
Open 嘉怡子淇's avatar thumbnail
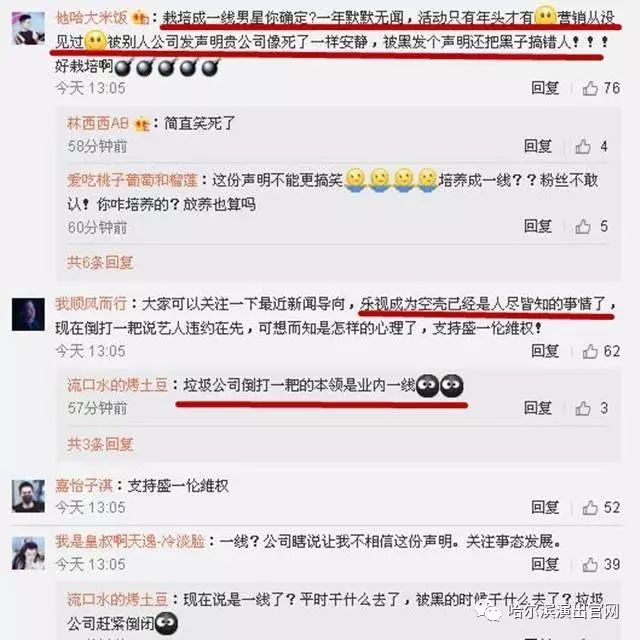pyautogui.click(x=28, y=496)
